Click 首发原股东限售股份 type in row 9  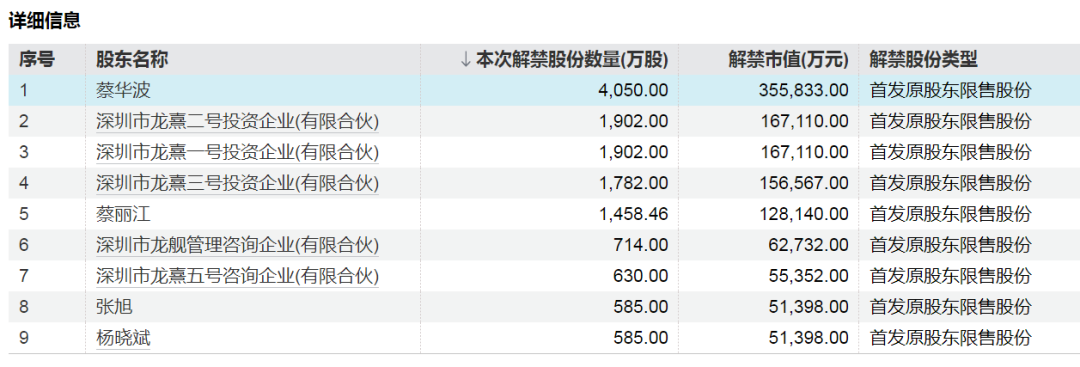click(x=951, y=338)
